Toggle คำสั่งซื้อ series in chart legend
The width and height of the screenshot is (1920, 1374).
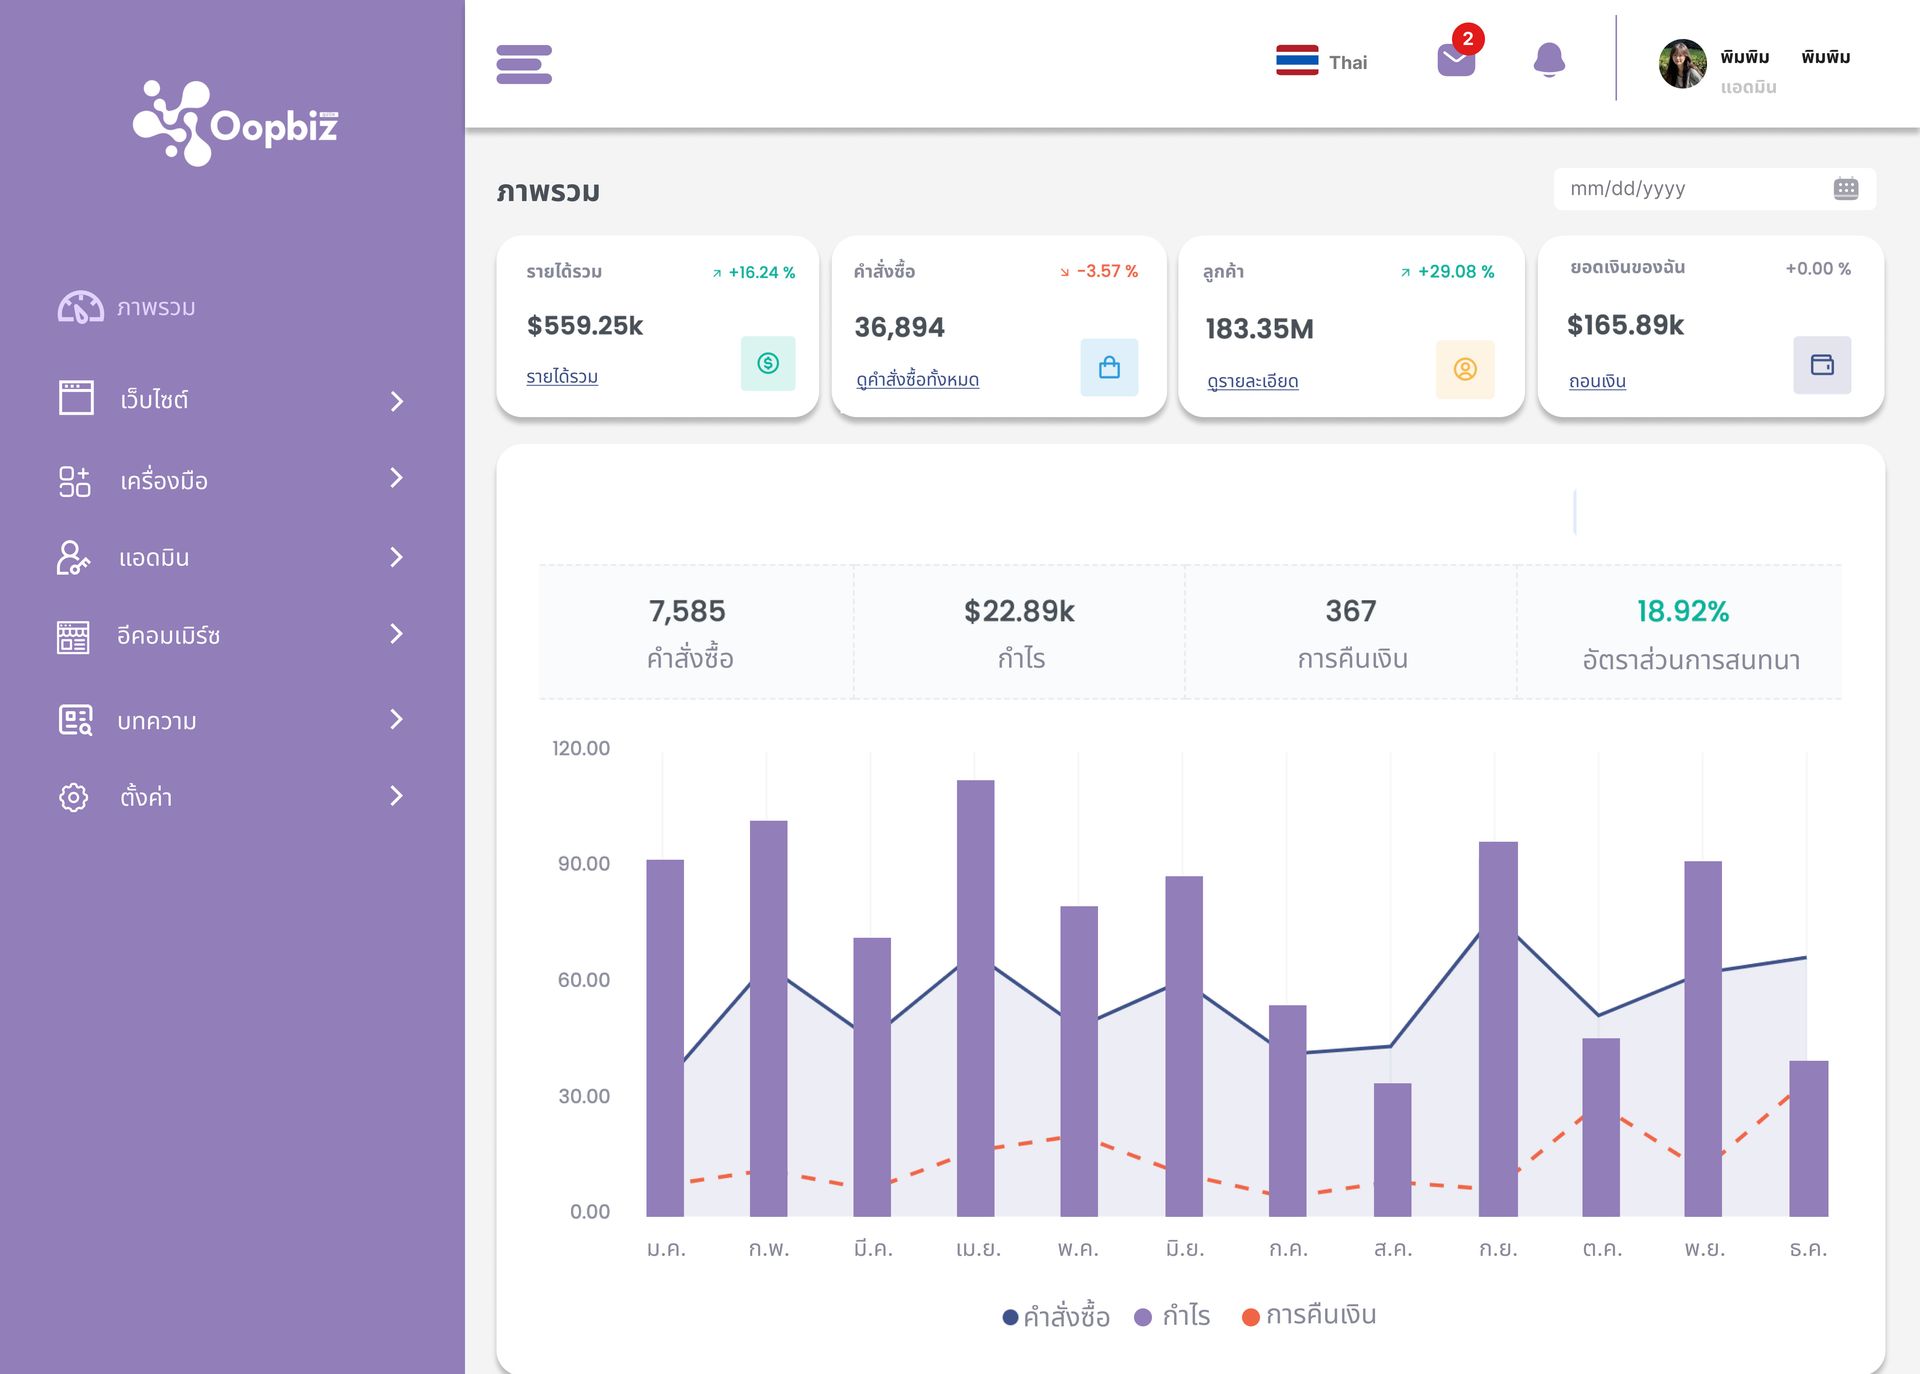click(1056, 1316)
